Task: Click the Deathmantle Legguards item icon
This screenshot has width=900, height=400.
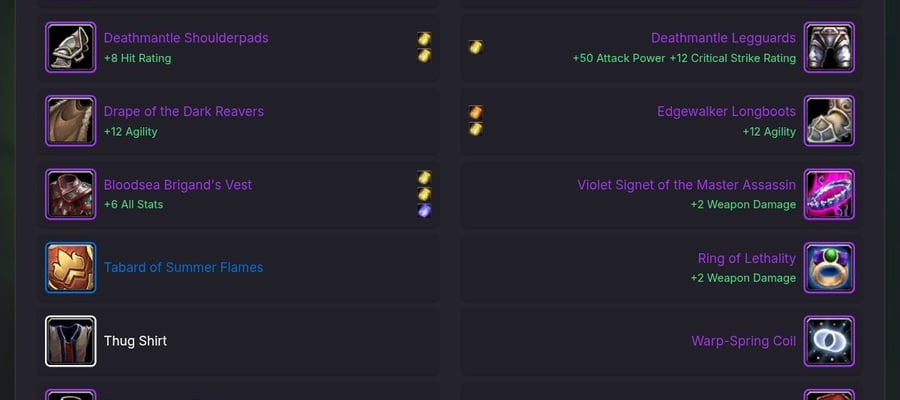Action: 829,47
